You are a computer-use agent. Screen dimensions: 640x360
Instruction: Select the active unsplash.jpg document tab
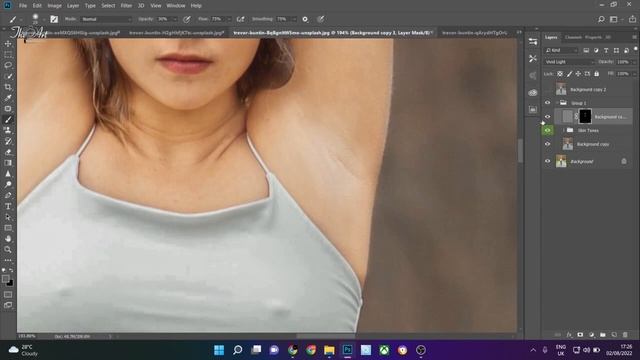click(333, 33)
